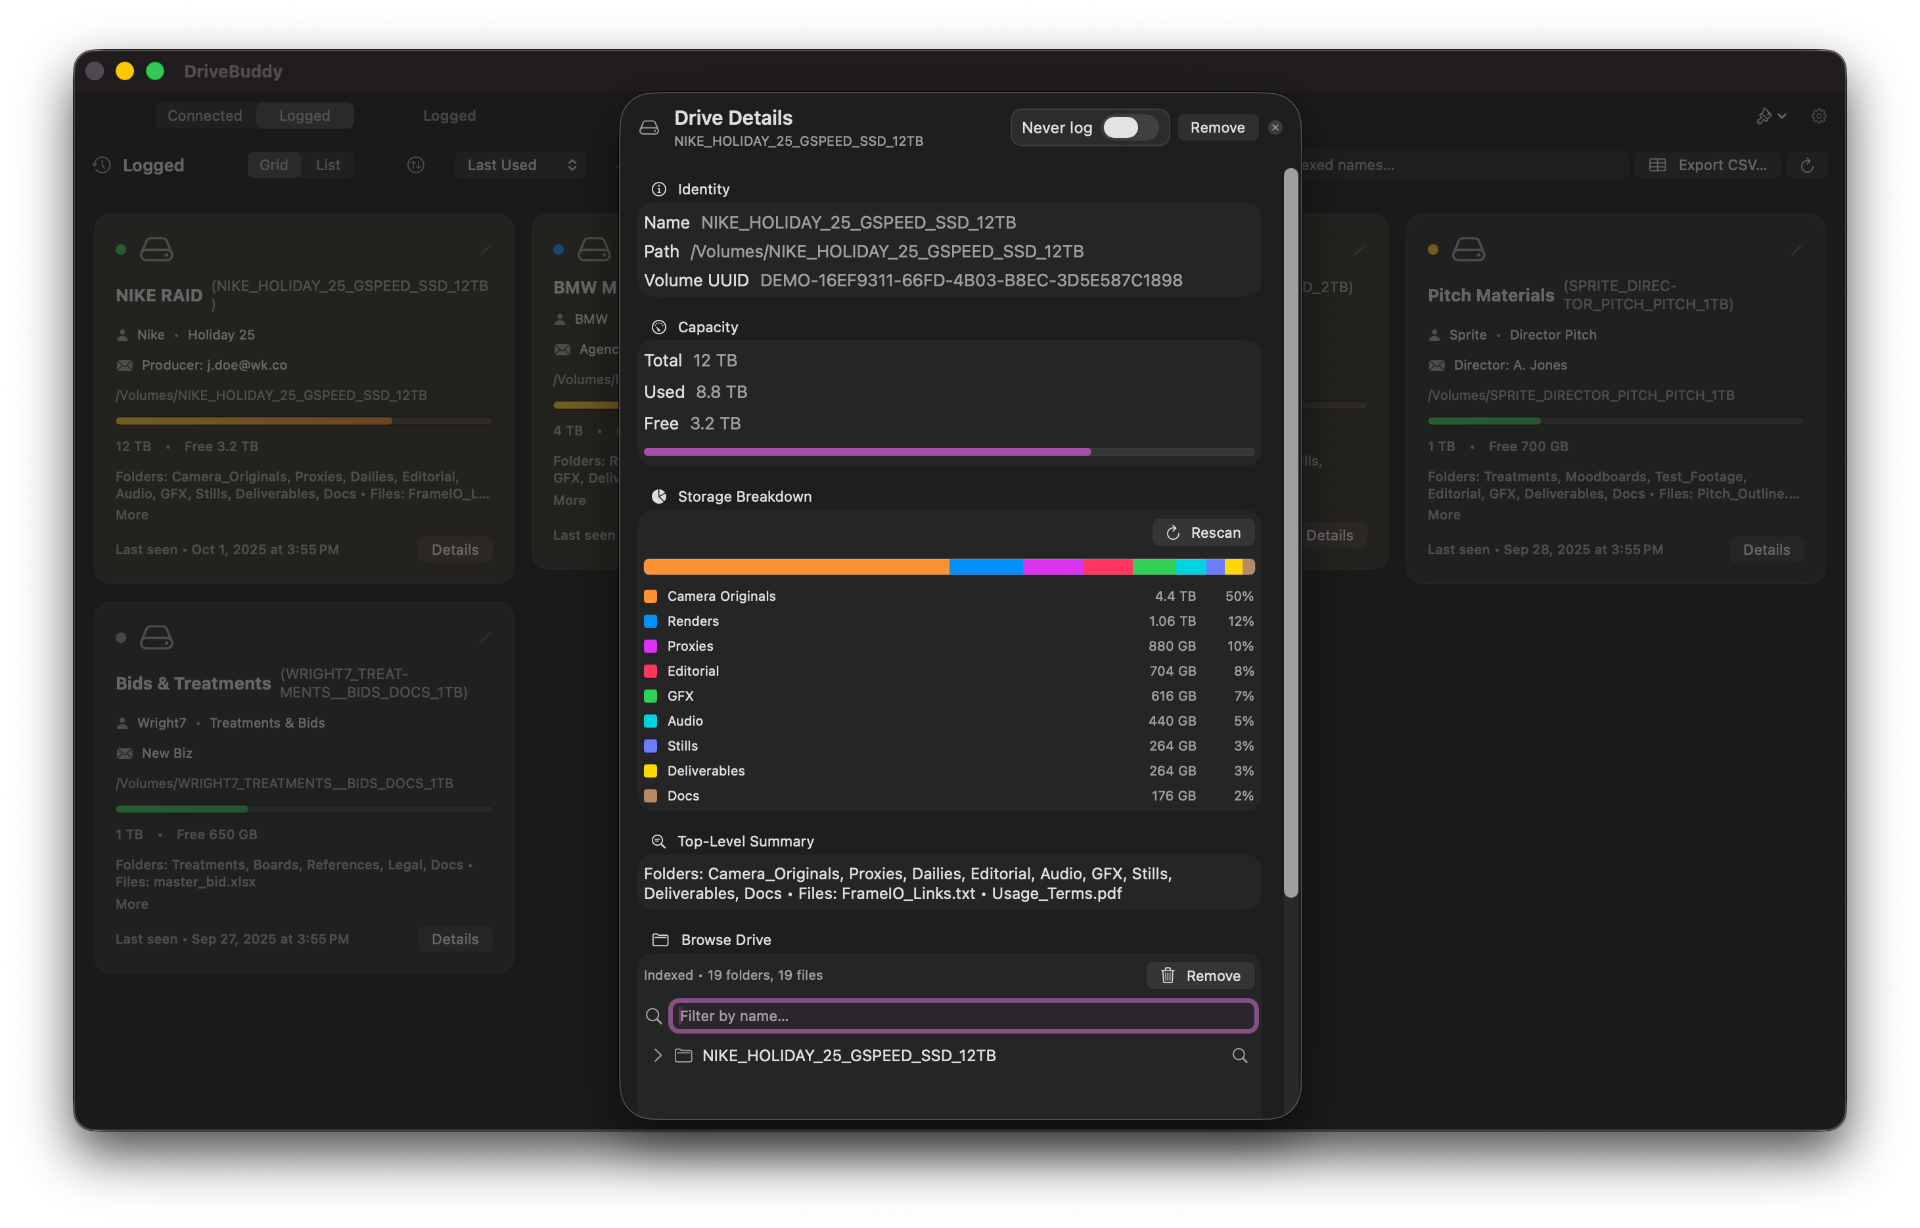Open the pin dropdown menu icon
1920x1228 pixels.
click(x=1770, y=116)
